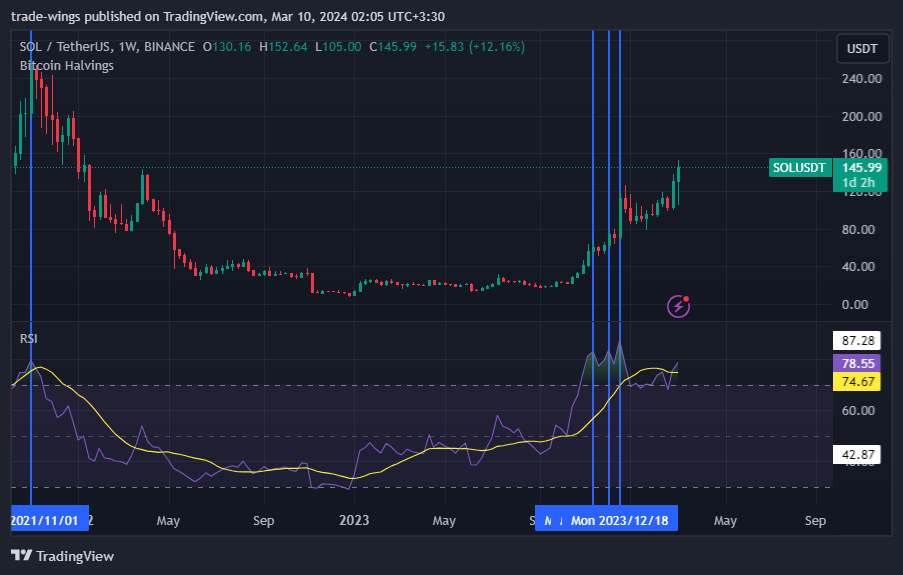Click the 145.99 current price tag

point(861,168)
